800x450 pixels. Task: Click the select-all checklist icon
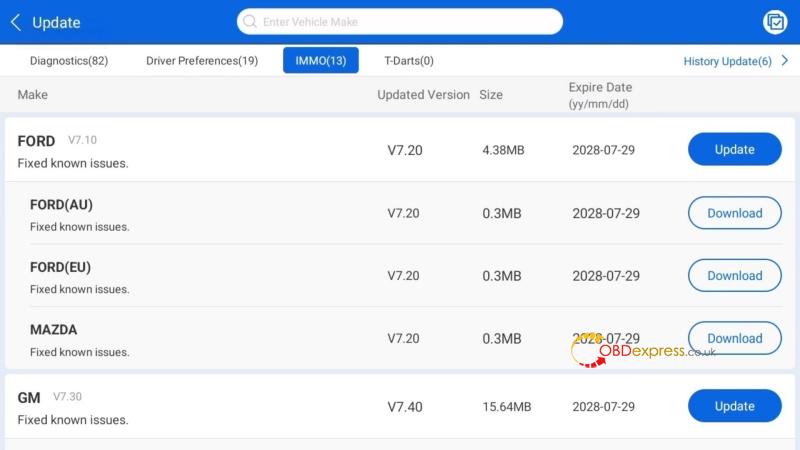[775, 22]
